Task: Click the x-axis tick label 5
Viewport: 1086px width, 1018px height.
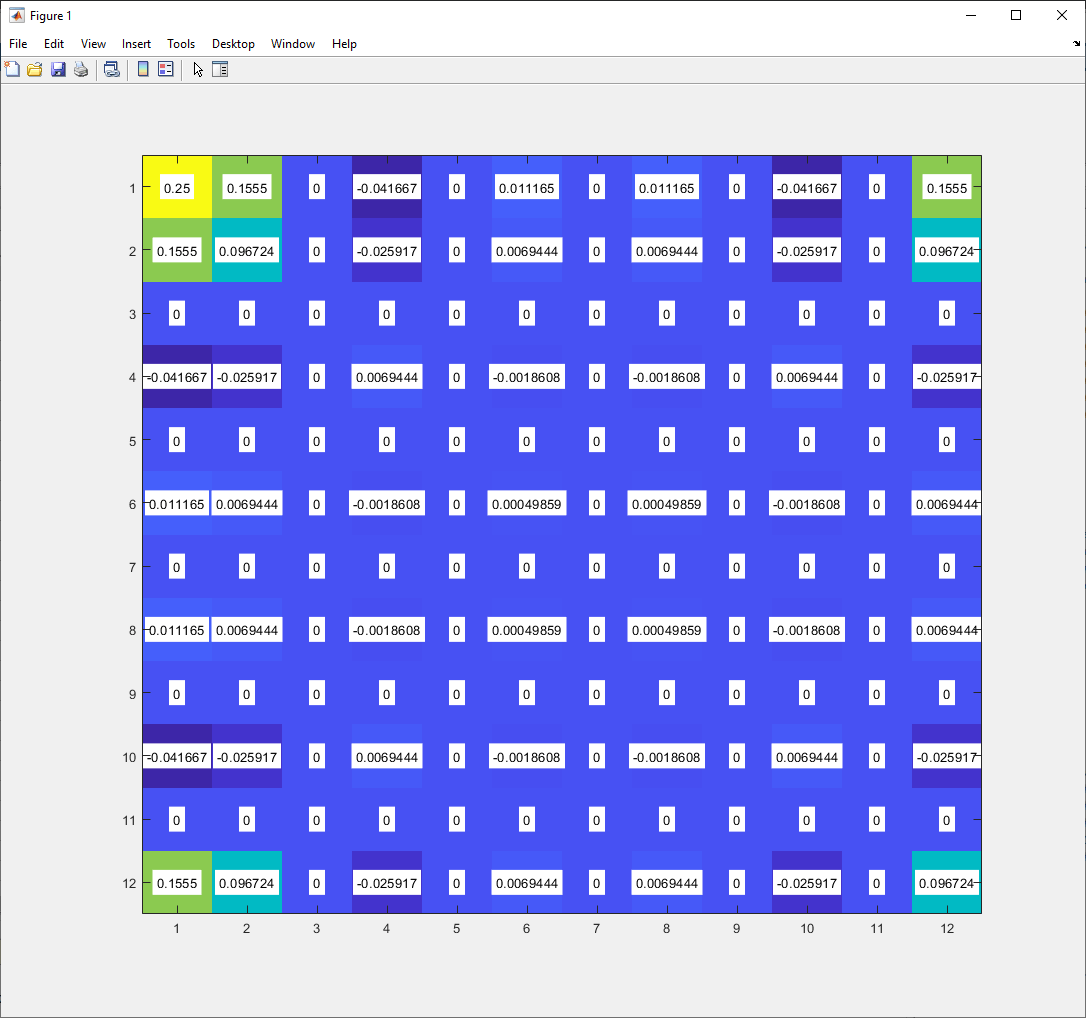Action: click(x=456, y=929)
